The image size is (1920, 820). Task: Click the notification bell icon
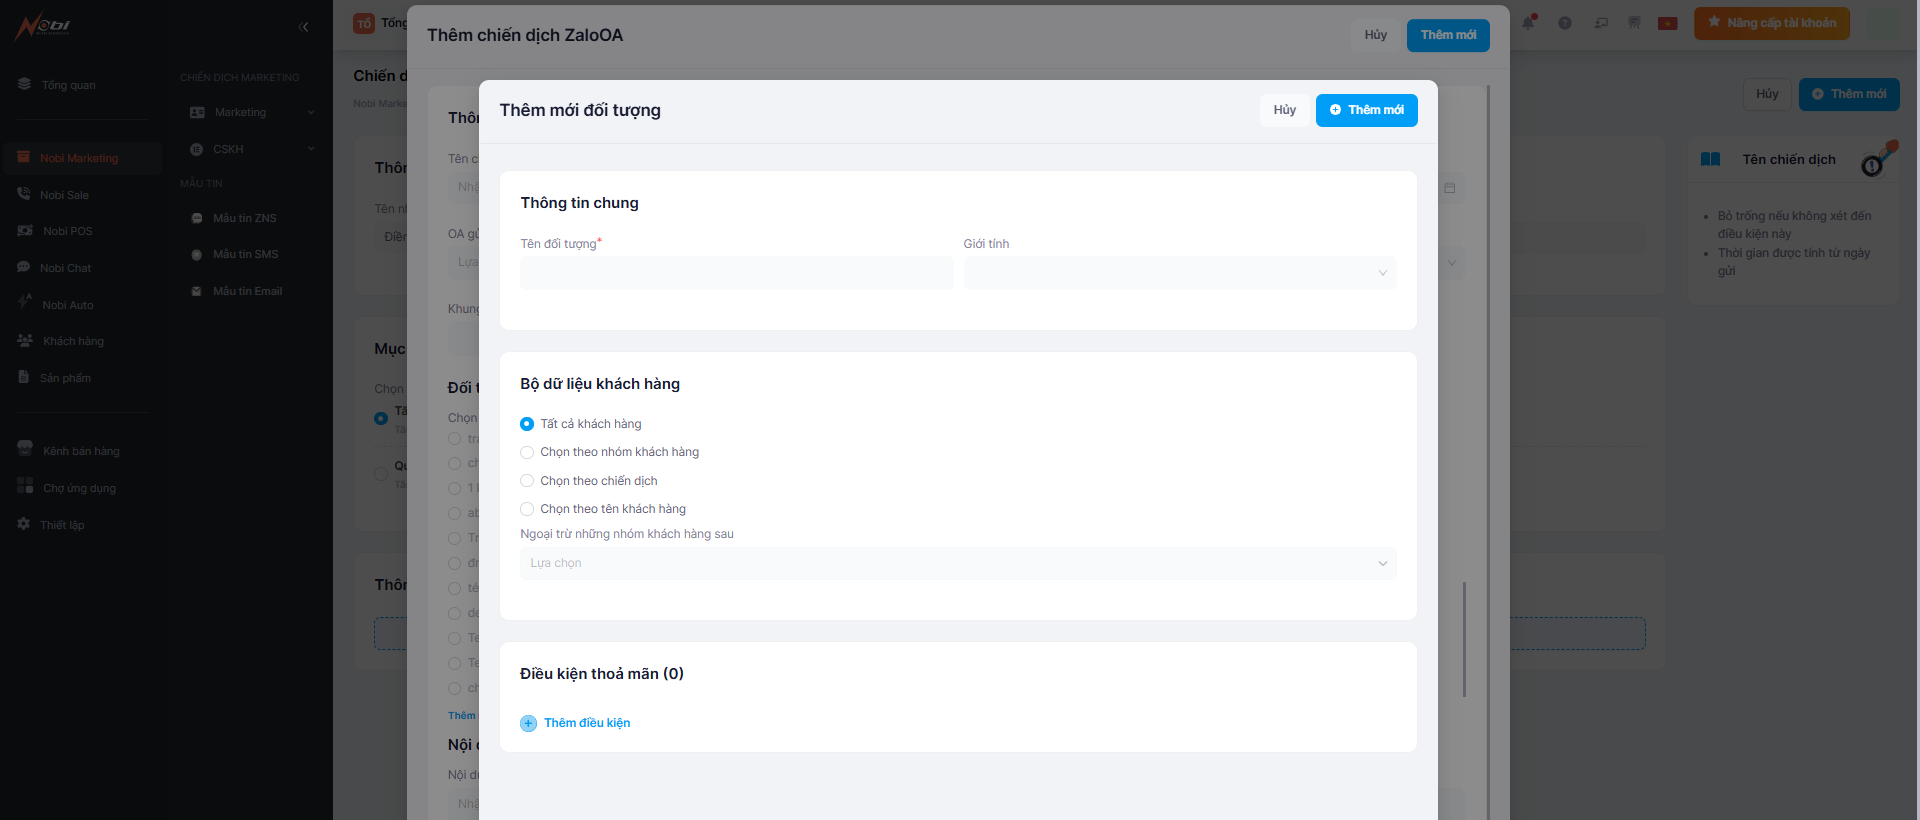click(1528, 23)
